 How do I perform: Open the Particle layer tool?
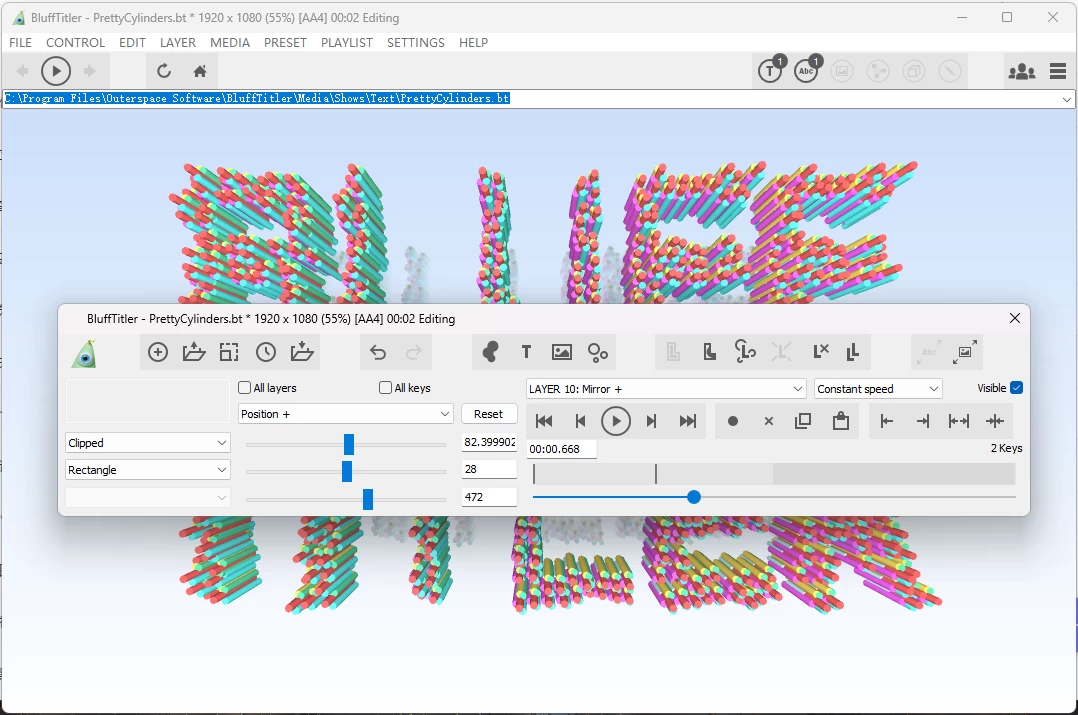(598, 352)
